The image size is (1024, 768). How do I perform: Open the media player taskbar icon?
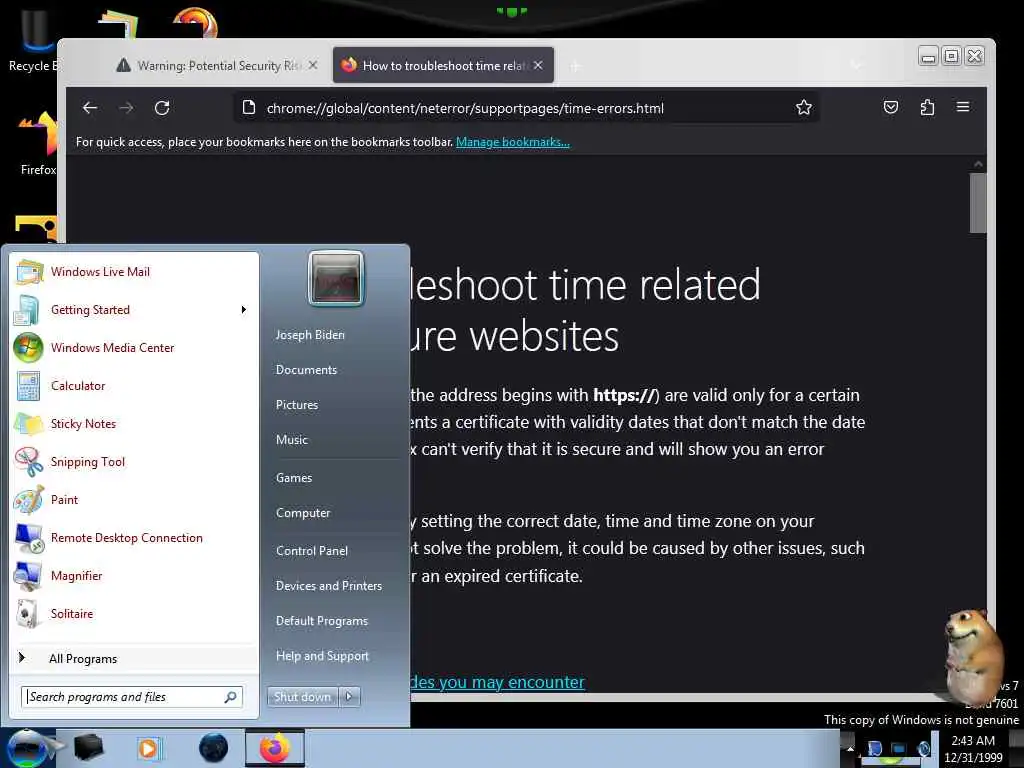tap(149, 748)
